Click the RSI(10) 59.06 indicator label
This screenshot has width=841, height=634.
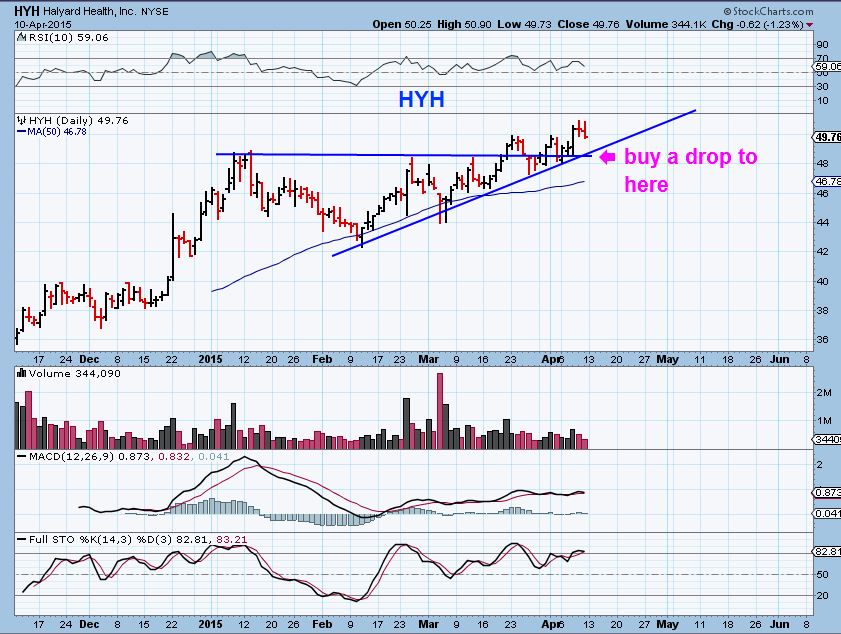tap(68, 38)
